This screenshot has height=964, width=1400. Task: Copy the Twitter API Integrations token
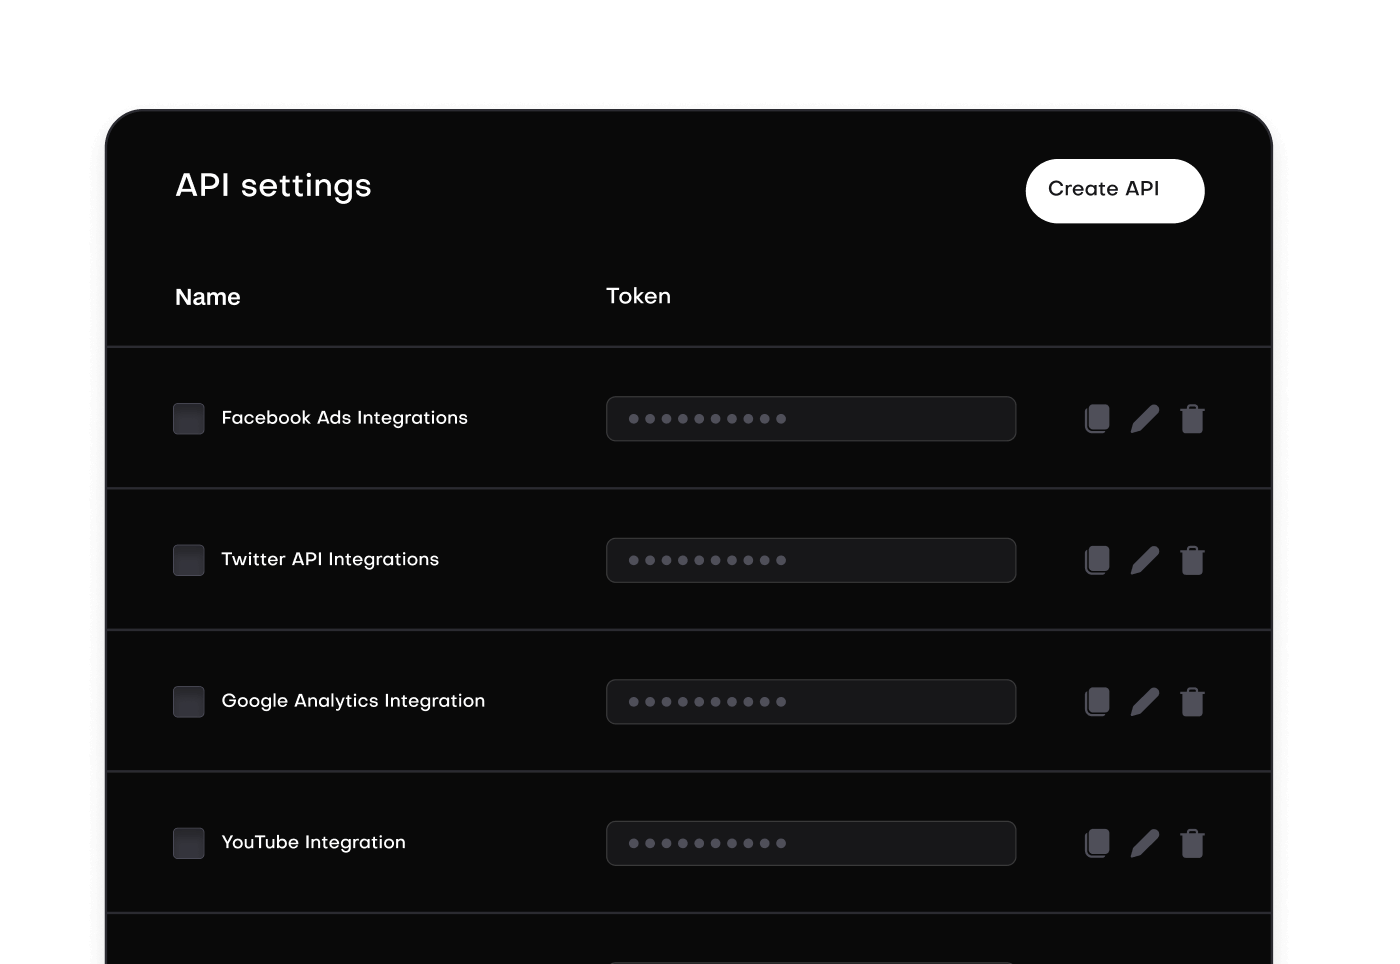(1096, 560)
